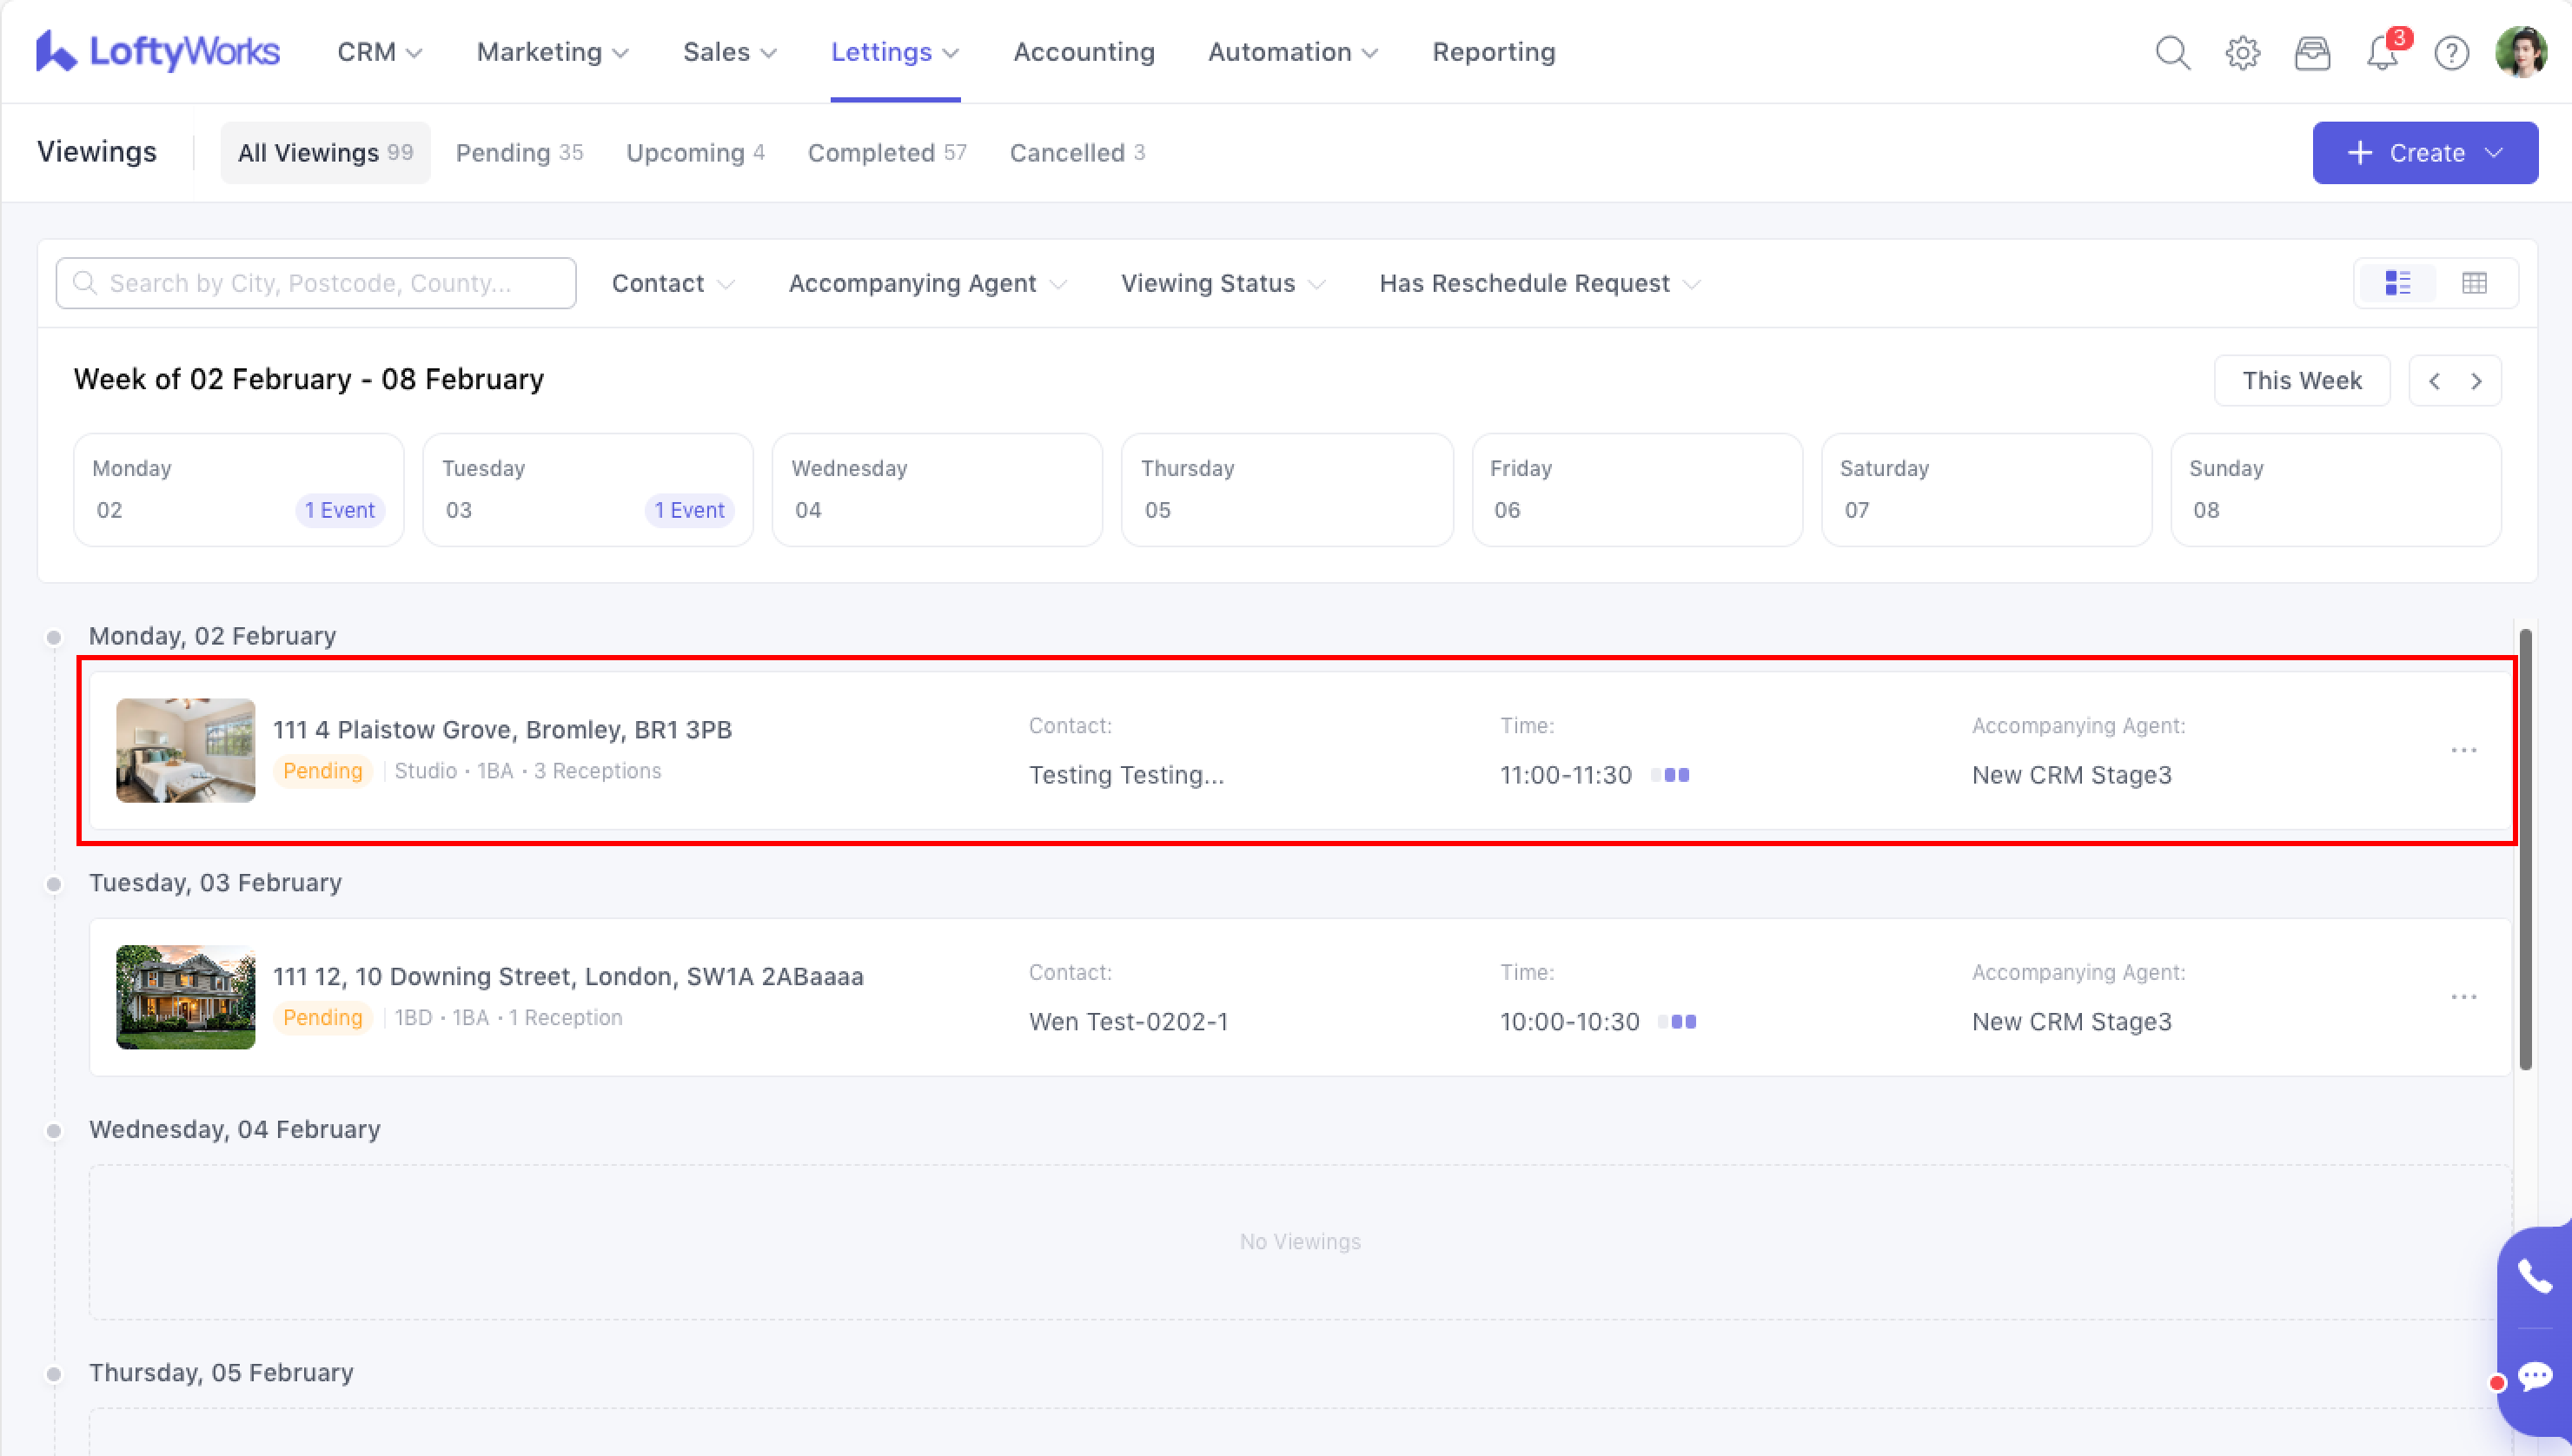Click the Create button

click(x=2424, y=153)
